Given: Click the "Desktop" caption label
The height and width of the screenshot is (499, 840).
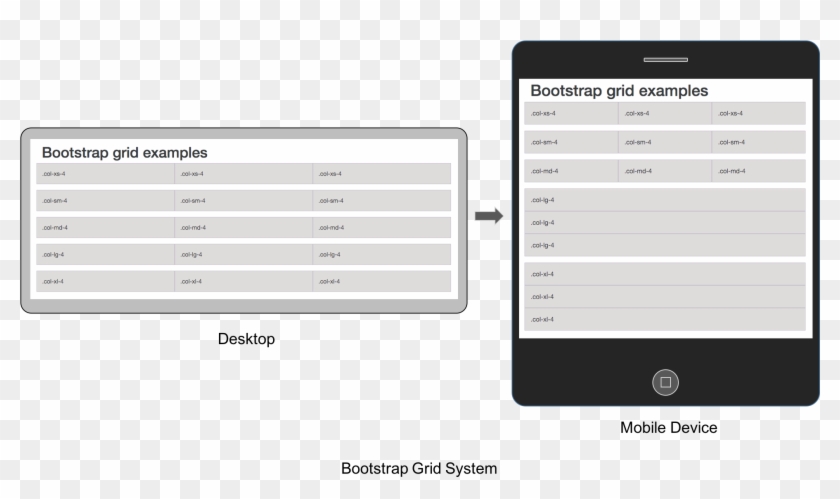Looking at the screenshot, I should [x=246, y=339].
